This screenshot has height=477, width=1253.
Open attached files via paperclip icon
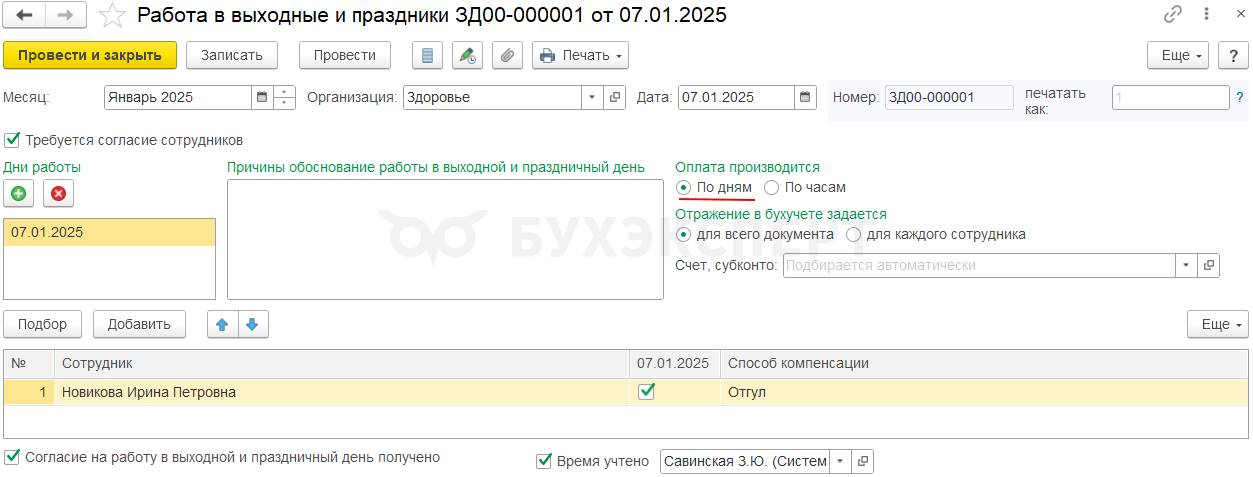[507, 55]
